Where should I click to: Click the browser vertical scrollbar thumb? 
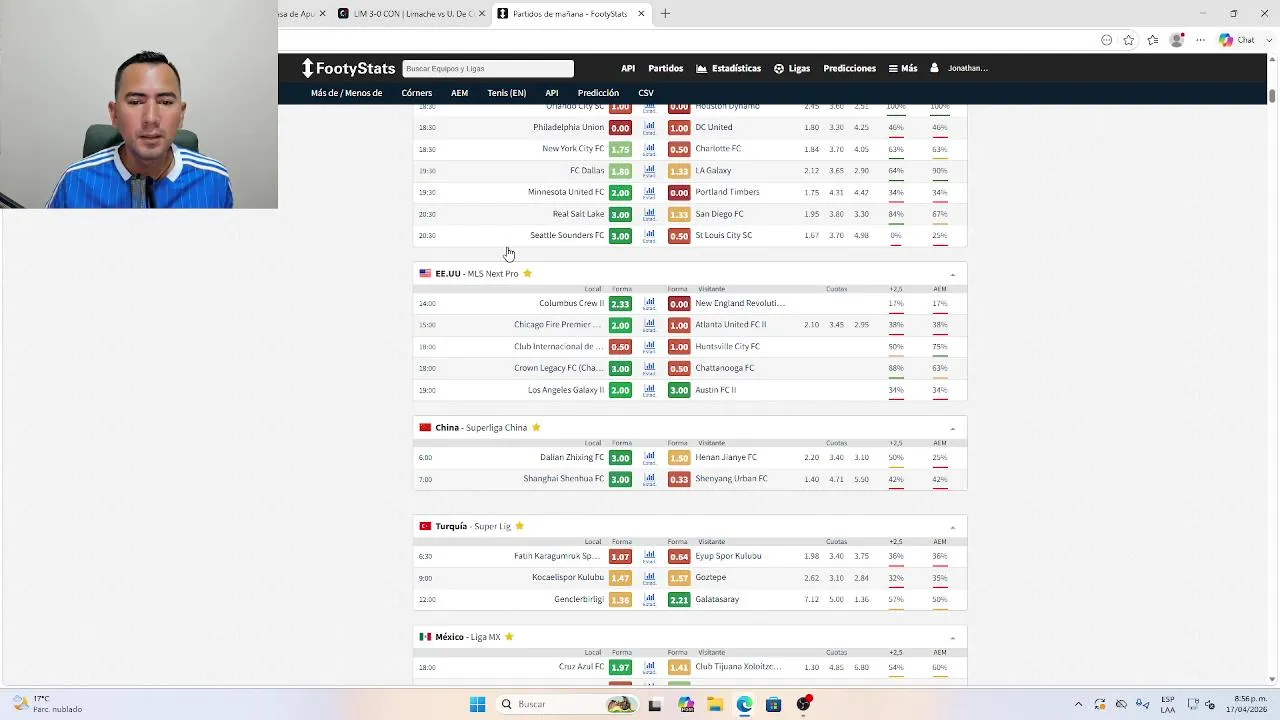(x=1272, y=96)
